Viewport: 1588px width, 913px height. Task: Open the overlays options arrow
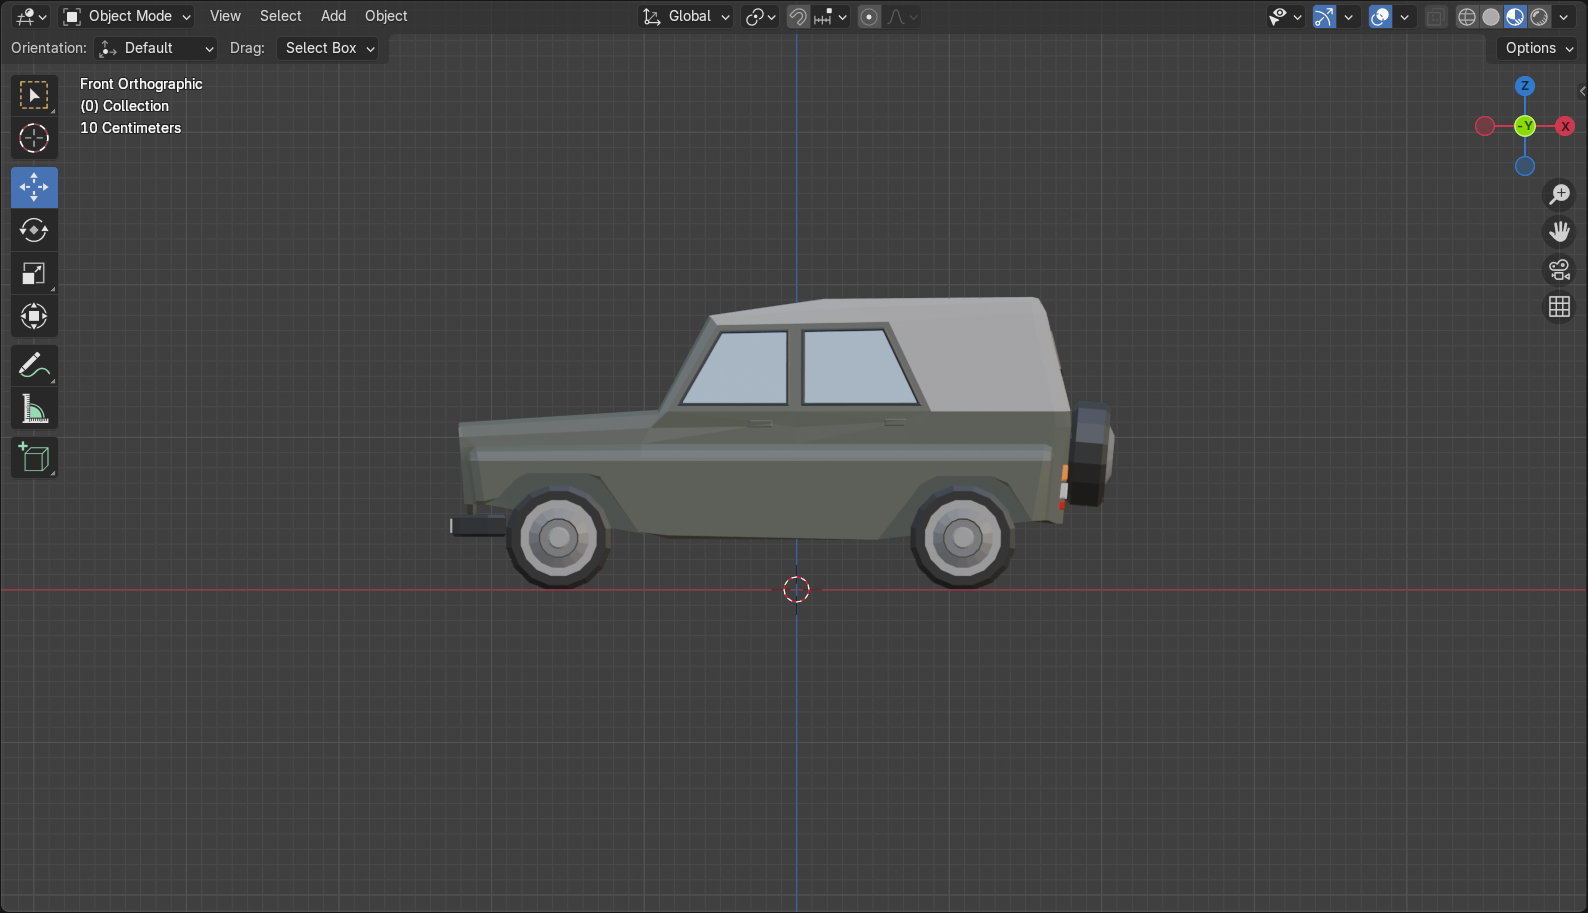[x=1404, y=16]
